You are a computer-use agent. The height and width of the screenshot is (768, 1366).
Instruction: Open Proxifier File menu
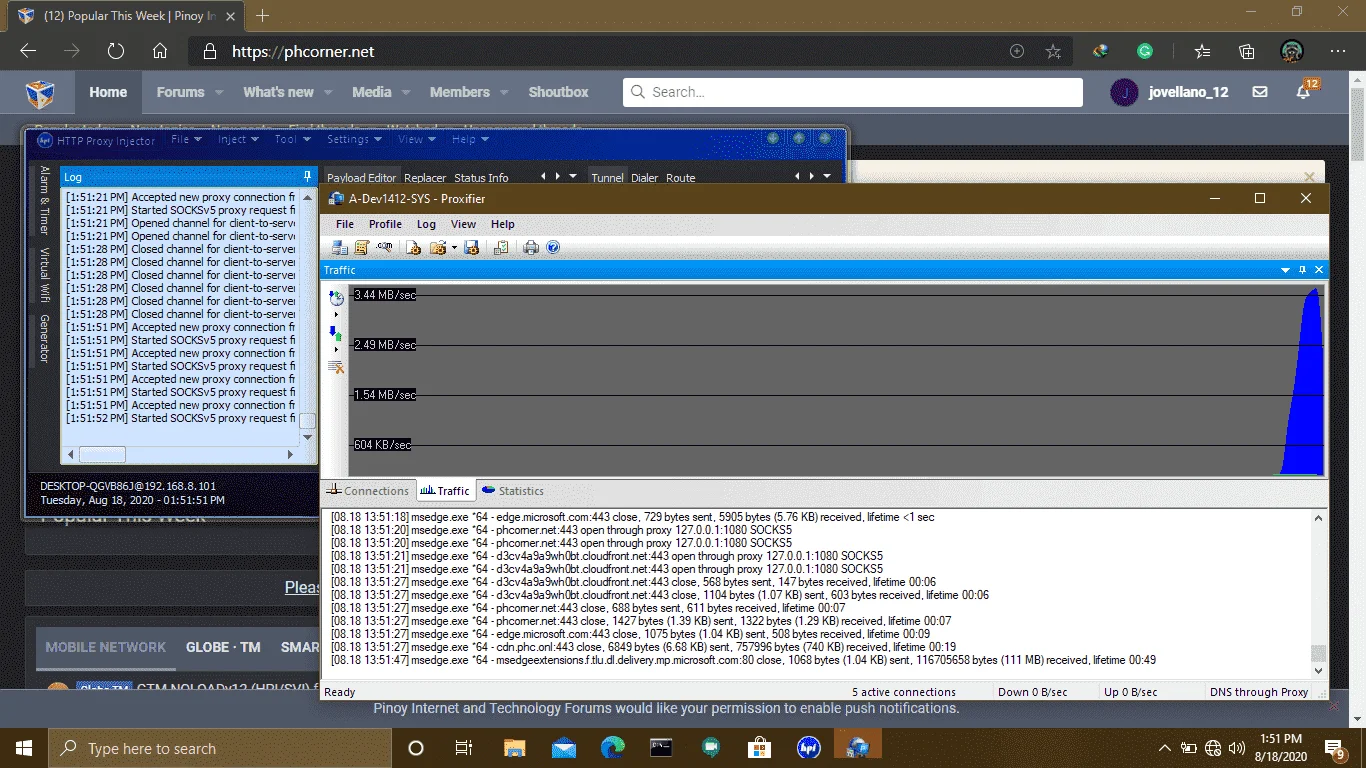[x=345, y=224]
